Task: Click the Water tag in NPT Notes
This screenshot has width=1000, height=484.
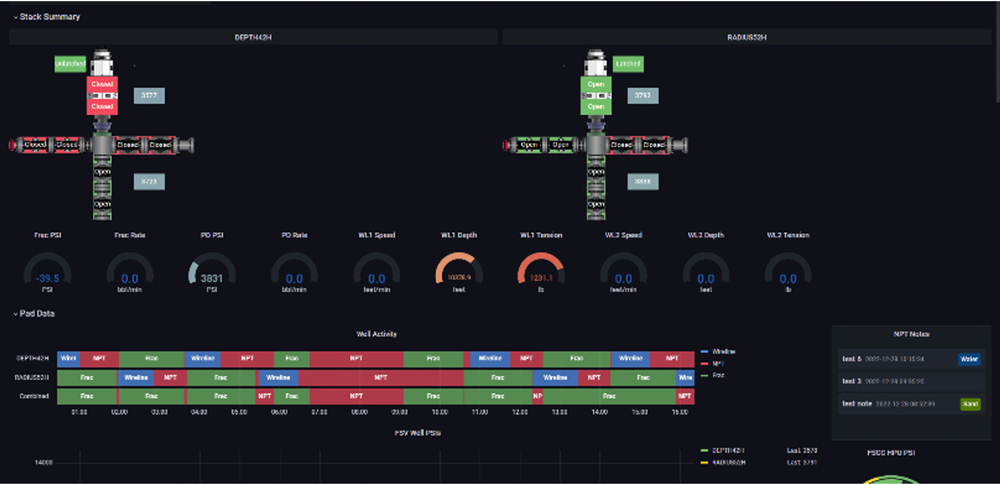Action: click(969, 359)
